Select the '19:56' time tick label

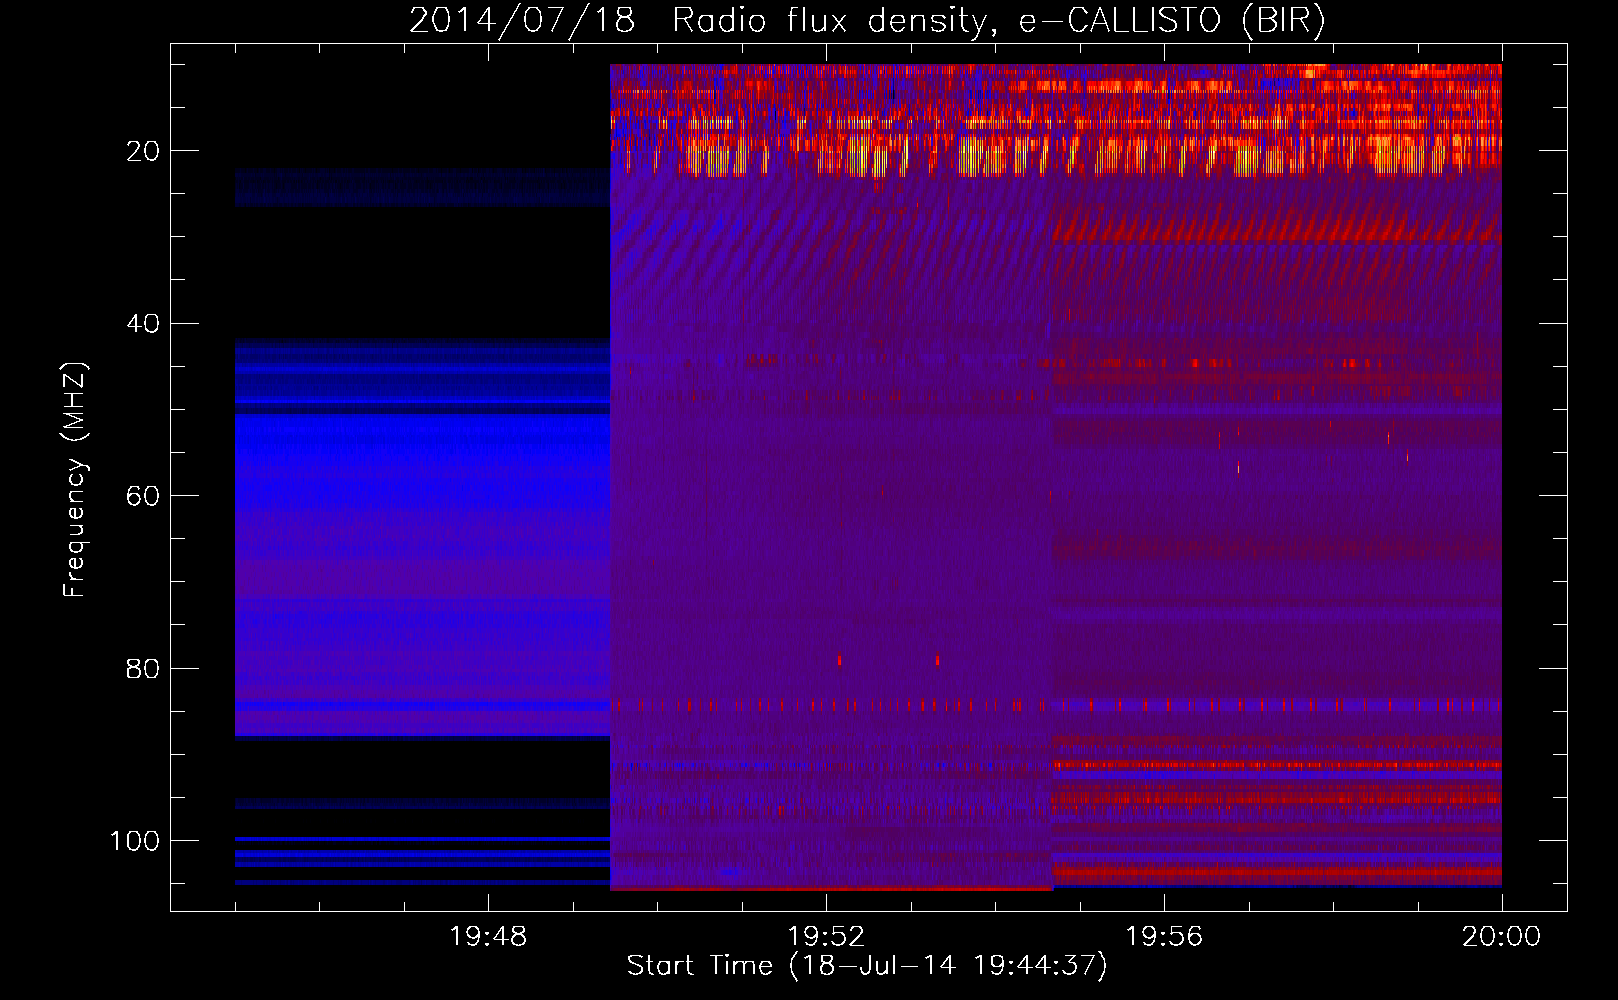click(x=1164, y=937)
